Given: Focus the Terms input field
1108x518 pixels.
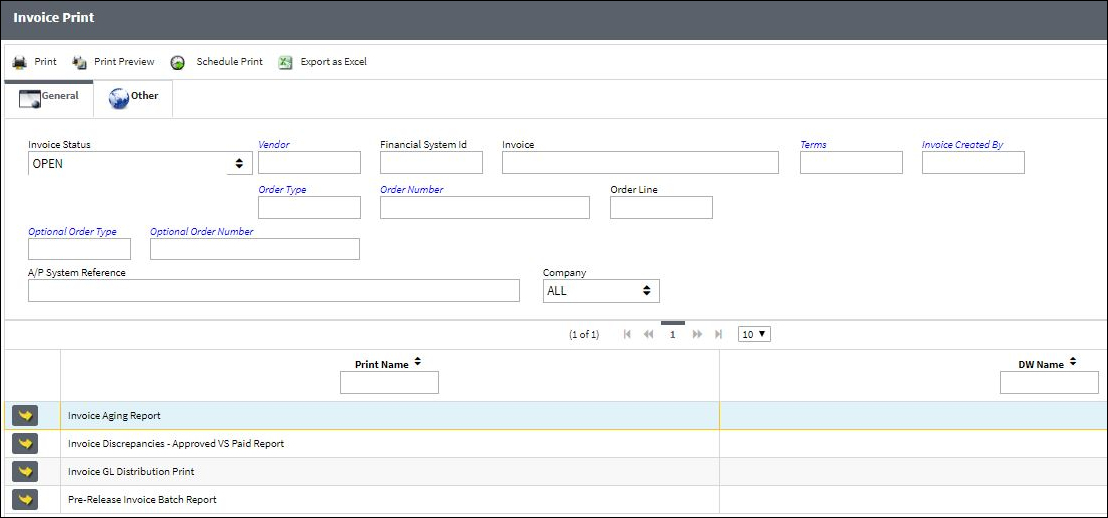Looking at the screenshot, I should click(851, 163).
